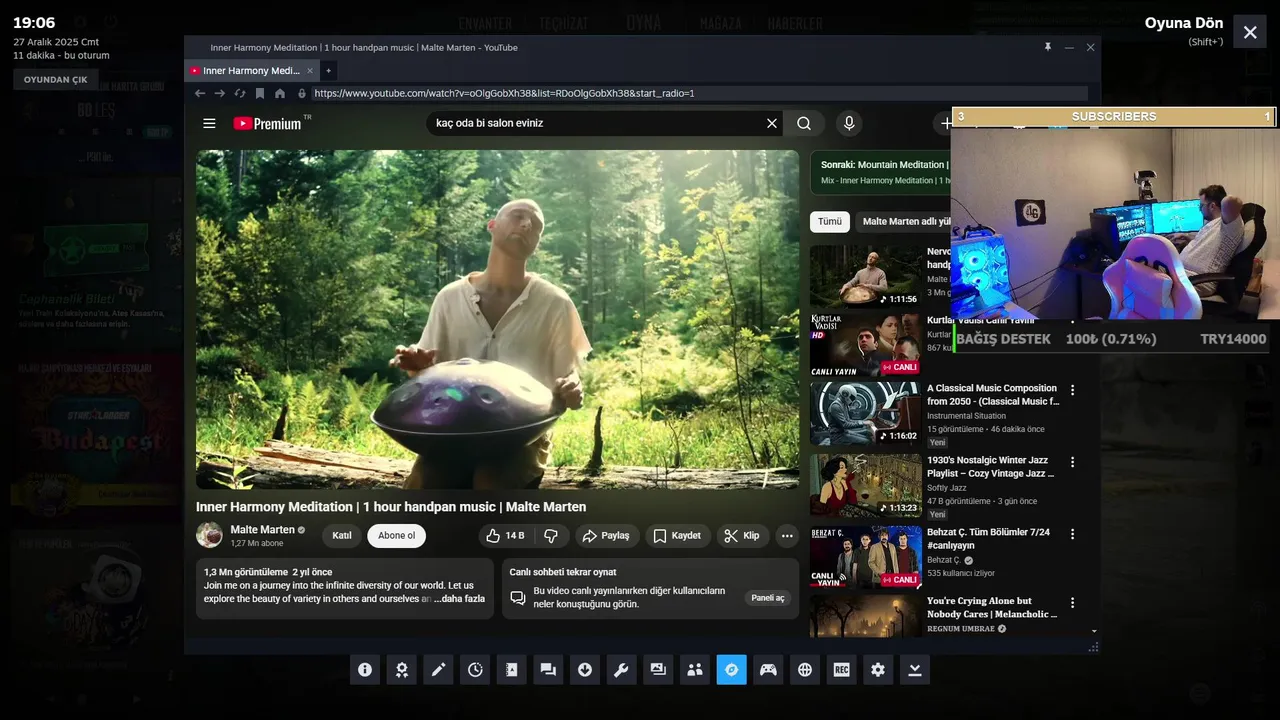Clear the YouTube search box with X

click(x=772, y=123)
